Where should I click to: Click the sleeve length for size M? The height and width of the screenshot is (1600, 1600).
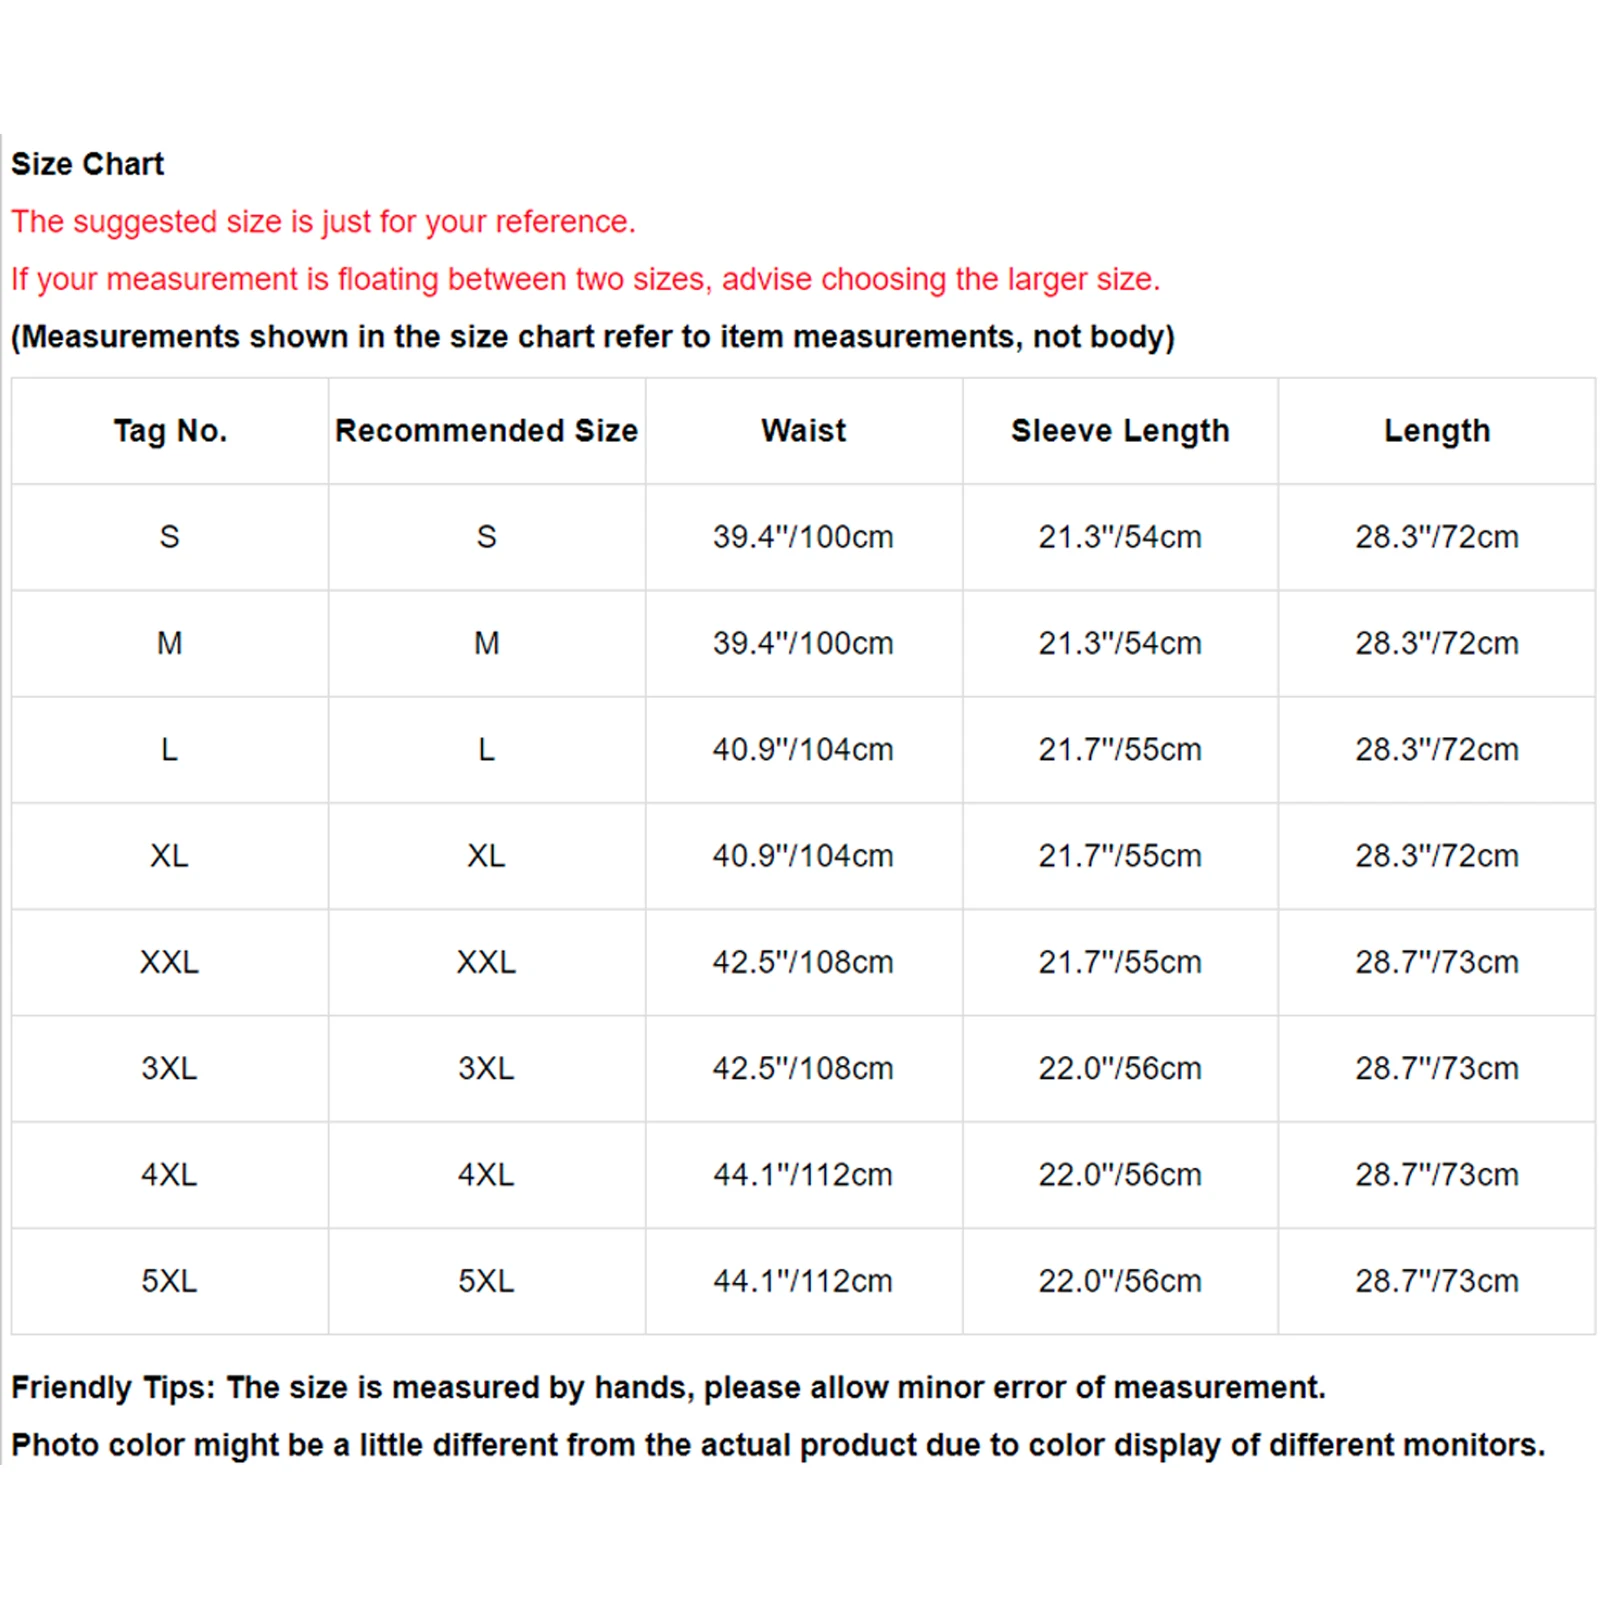1120,643
